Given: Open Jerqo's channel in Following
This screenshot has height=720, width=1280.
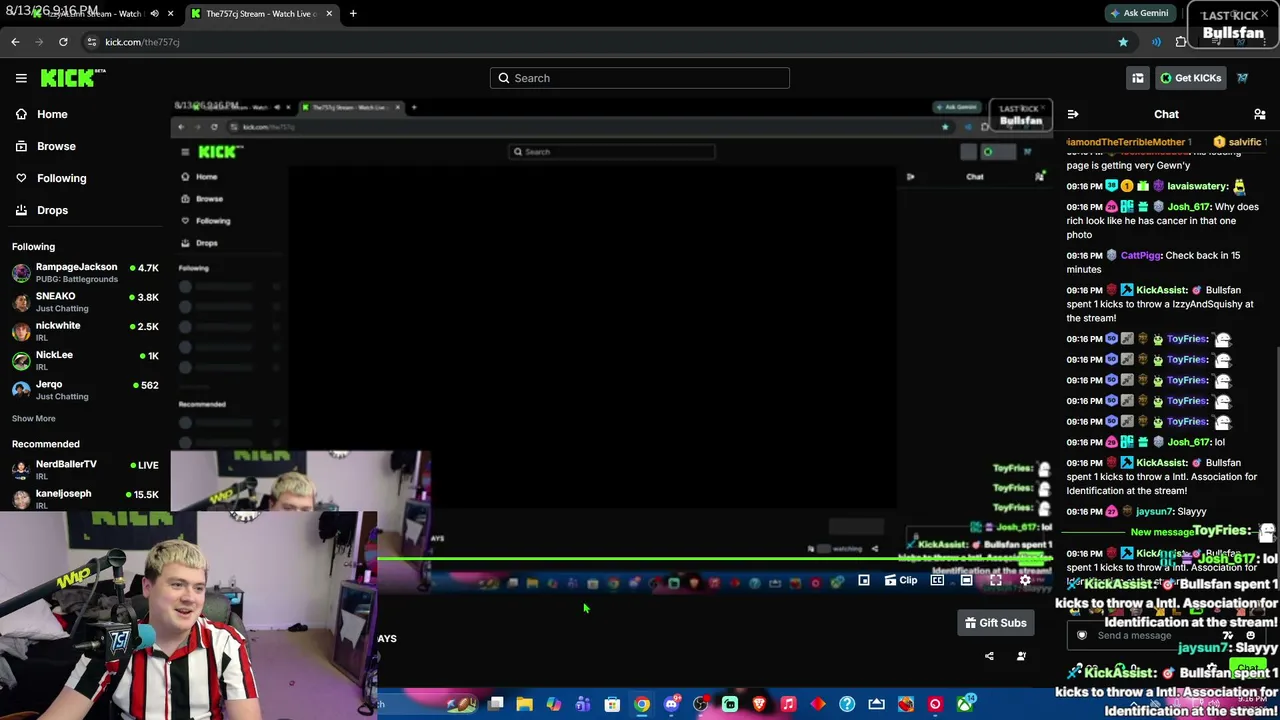Looking at the screenshot, I should pyautogui.click(x=85, y=389).
